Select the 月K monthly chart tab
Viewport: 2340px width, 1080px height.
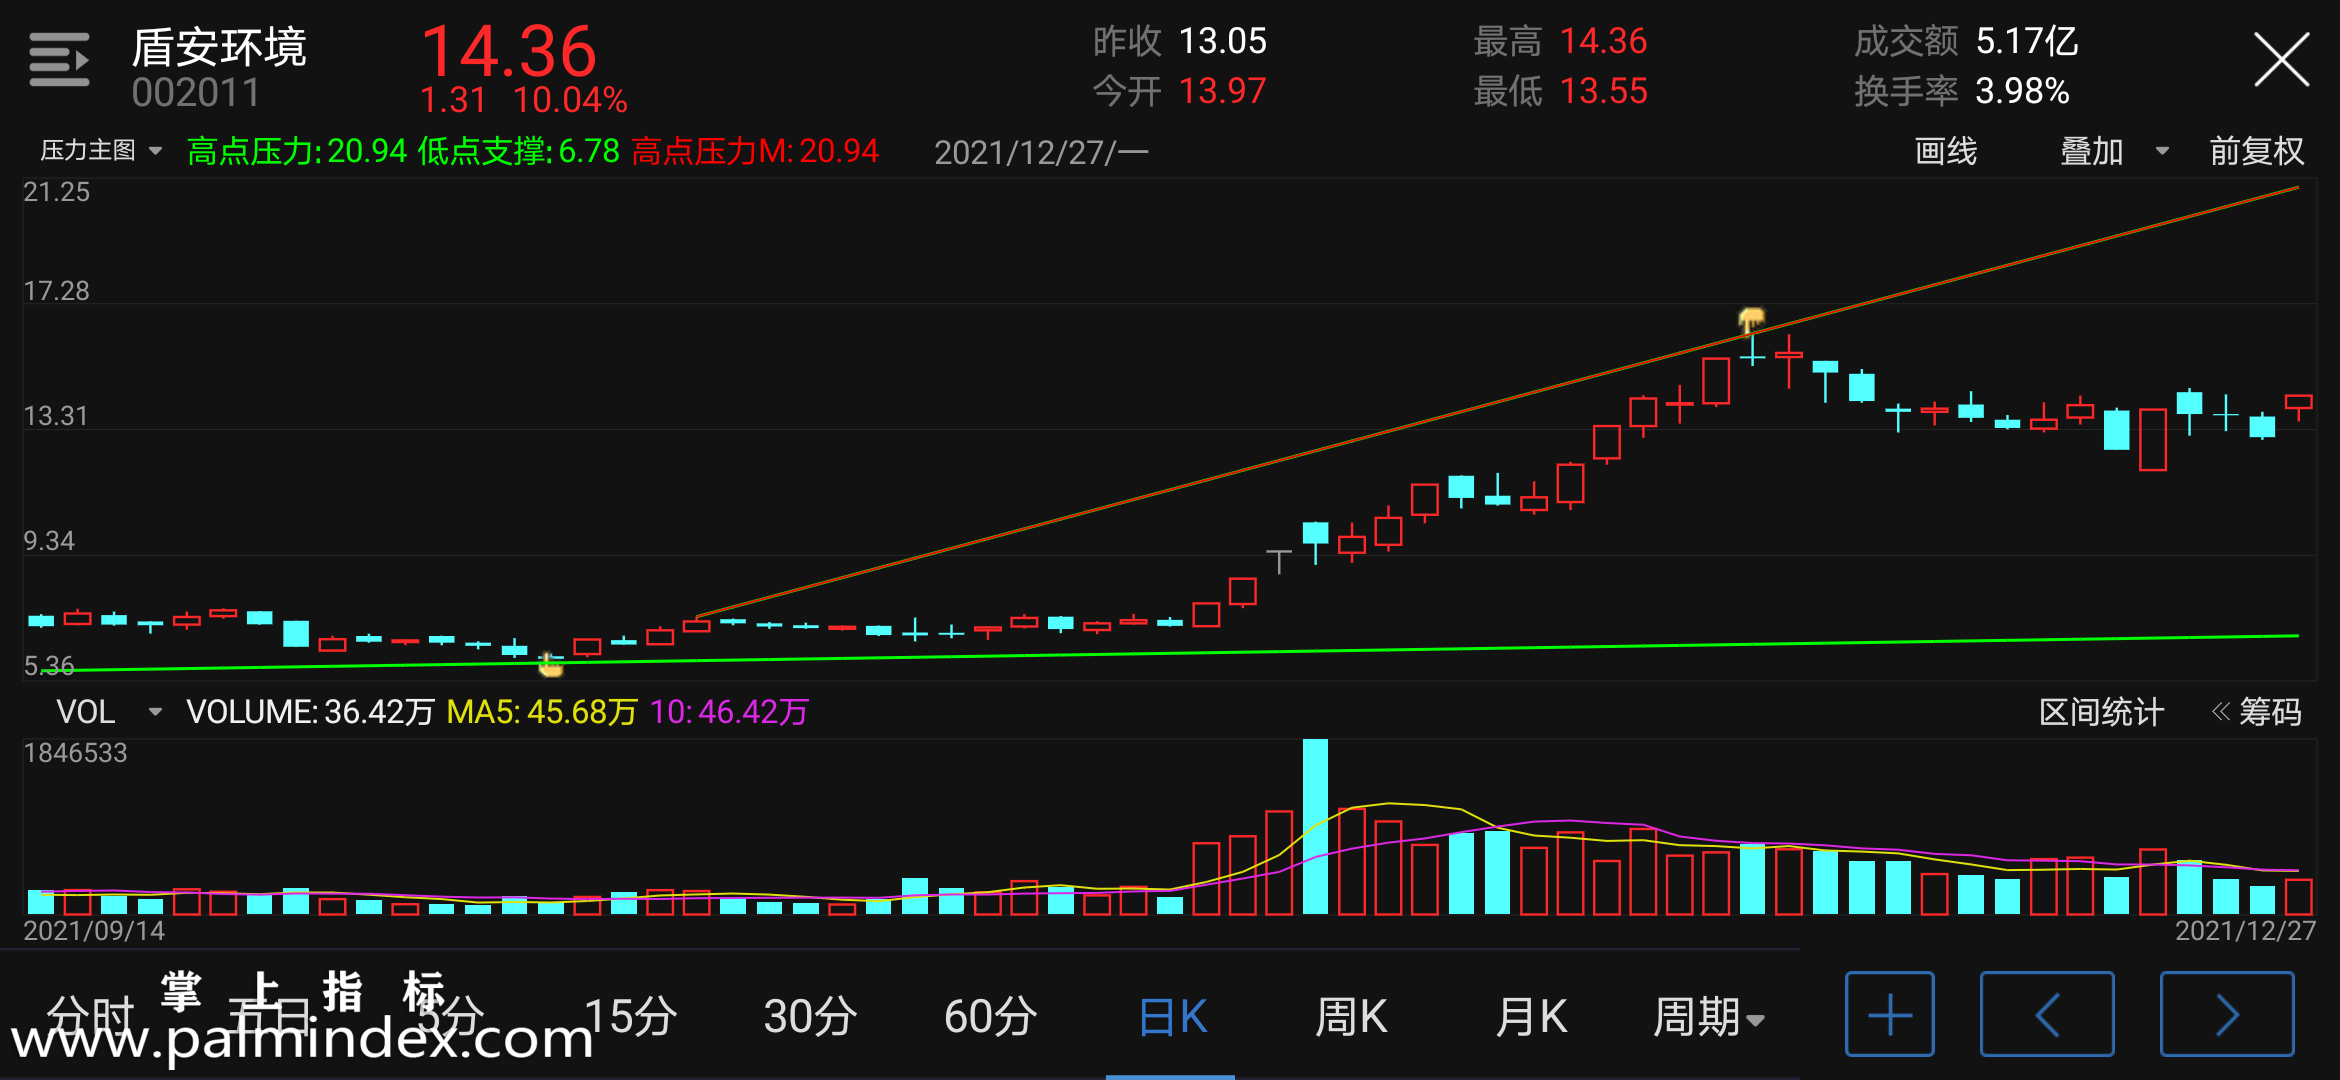(1531, 1017)
